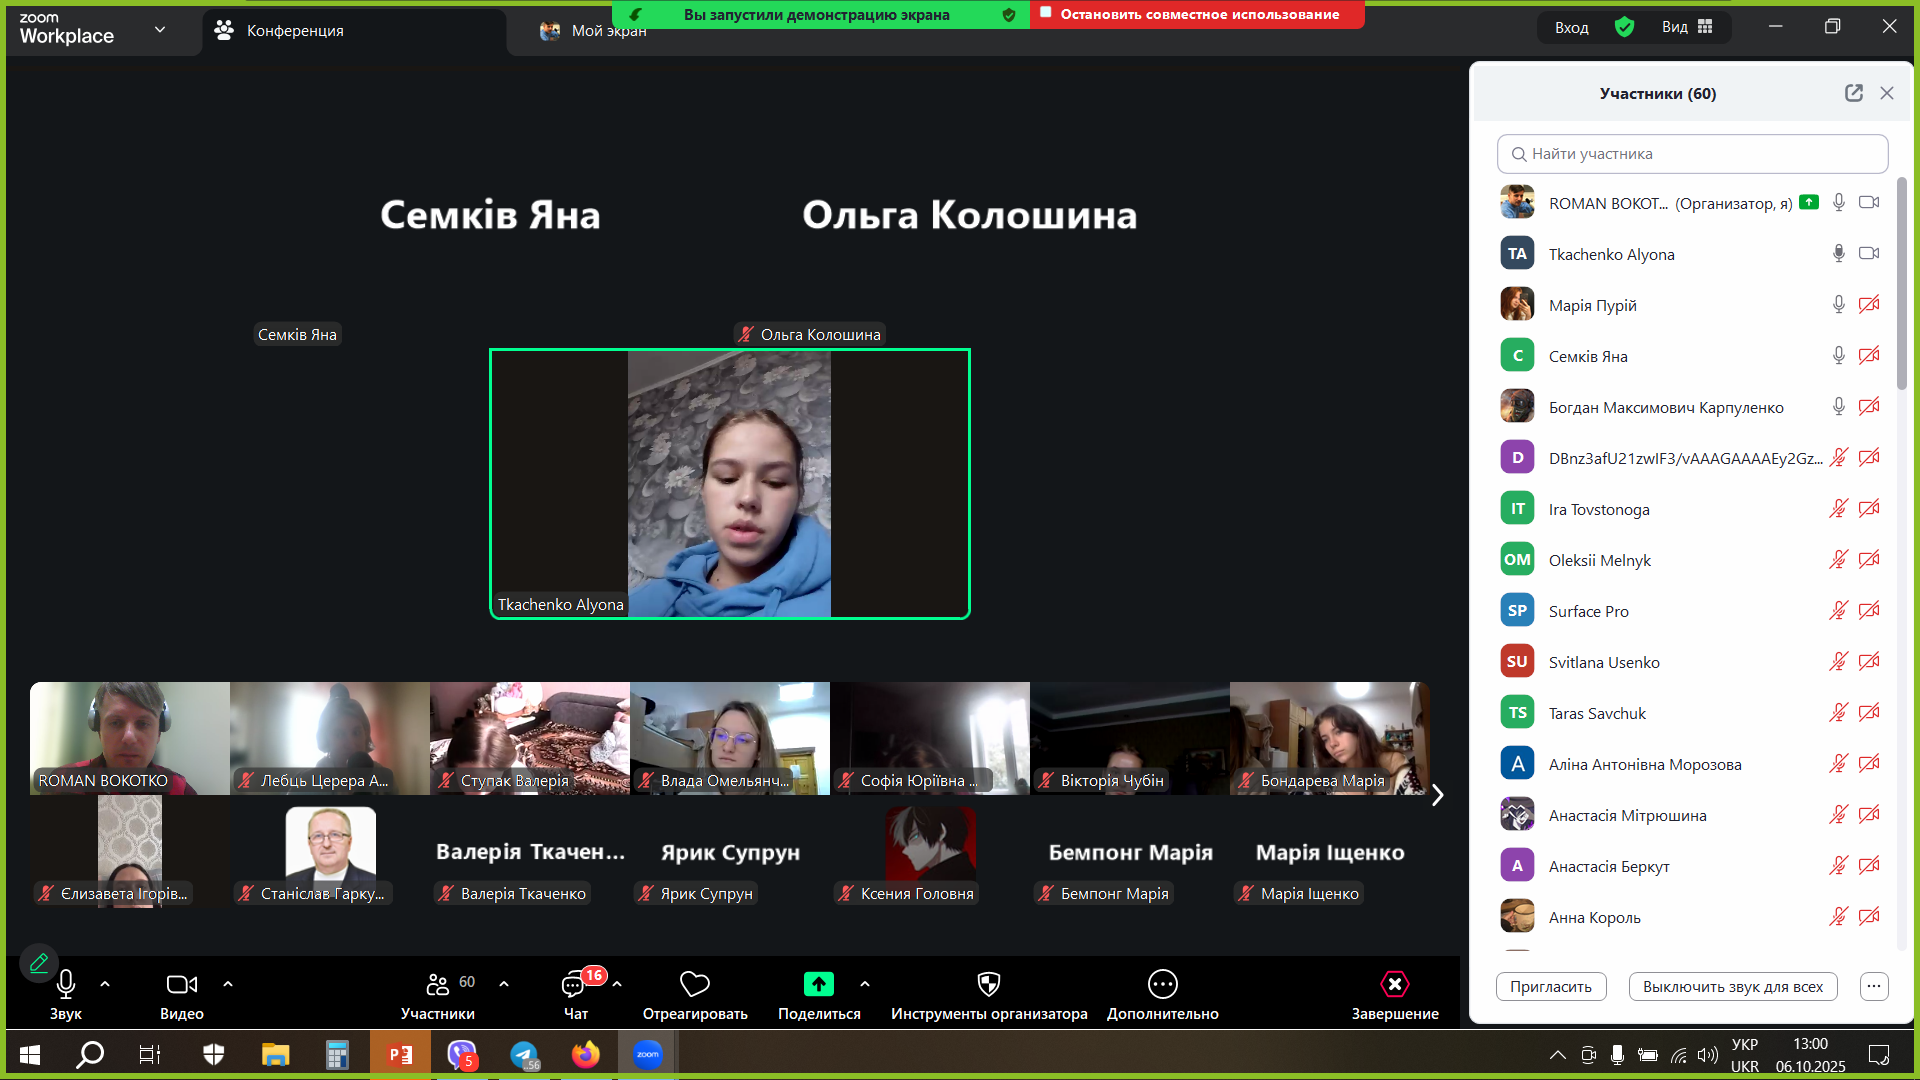Viewport: 1920px width, 1080px height.
Task: Pop out the Participants panel
Action: tap(1853, 93)
